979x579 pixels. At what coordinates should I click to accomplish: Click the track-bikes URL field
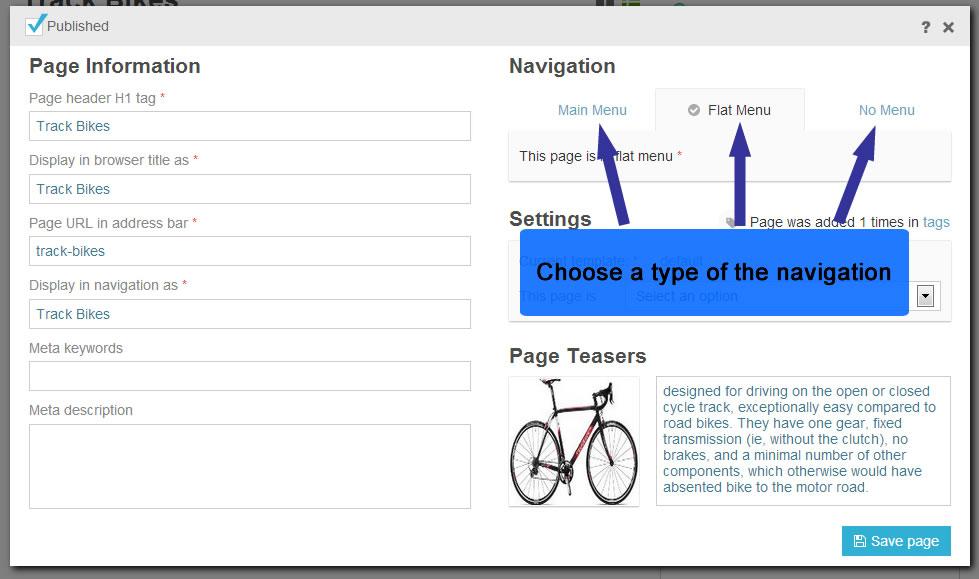pyautogui.click(x=250, y=251)
